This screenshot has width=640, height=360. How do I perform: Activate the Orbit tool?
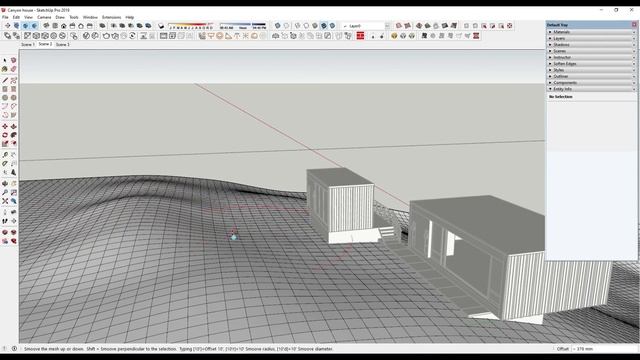(5, 183)
